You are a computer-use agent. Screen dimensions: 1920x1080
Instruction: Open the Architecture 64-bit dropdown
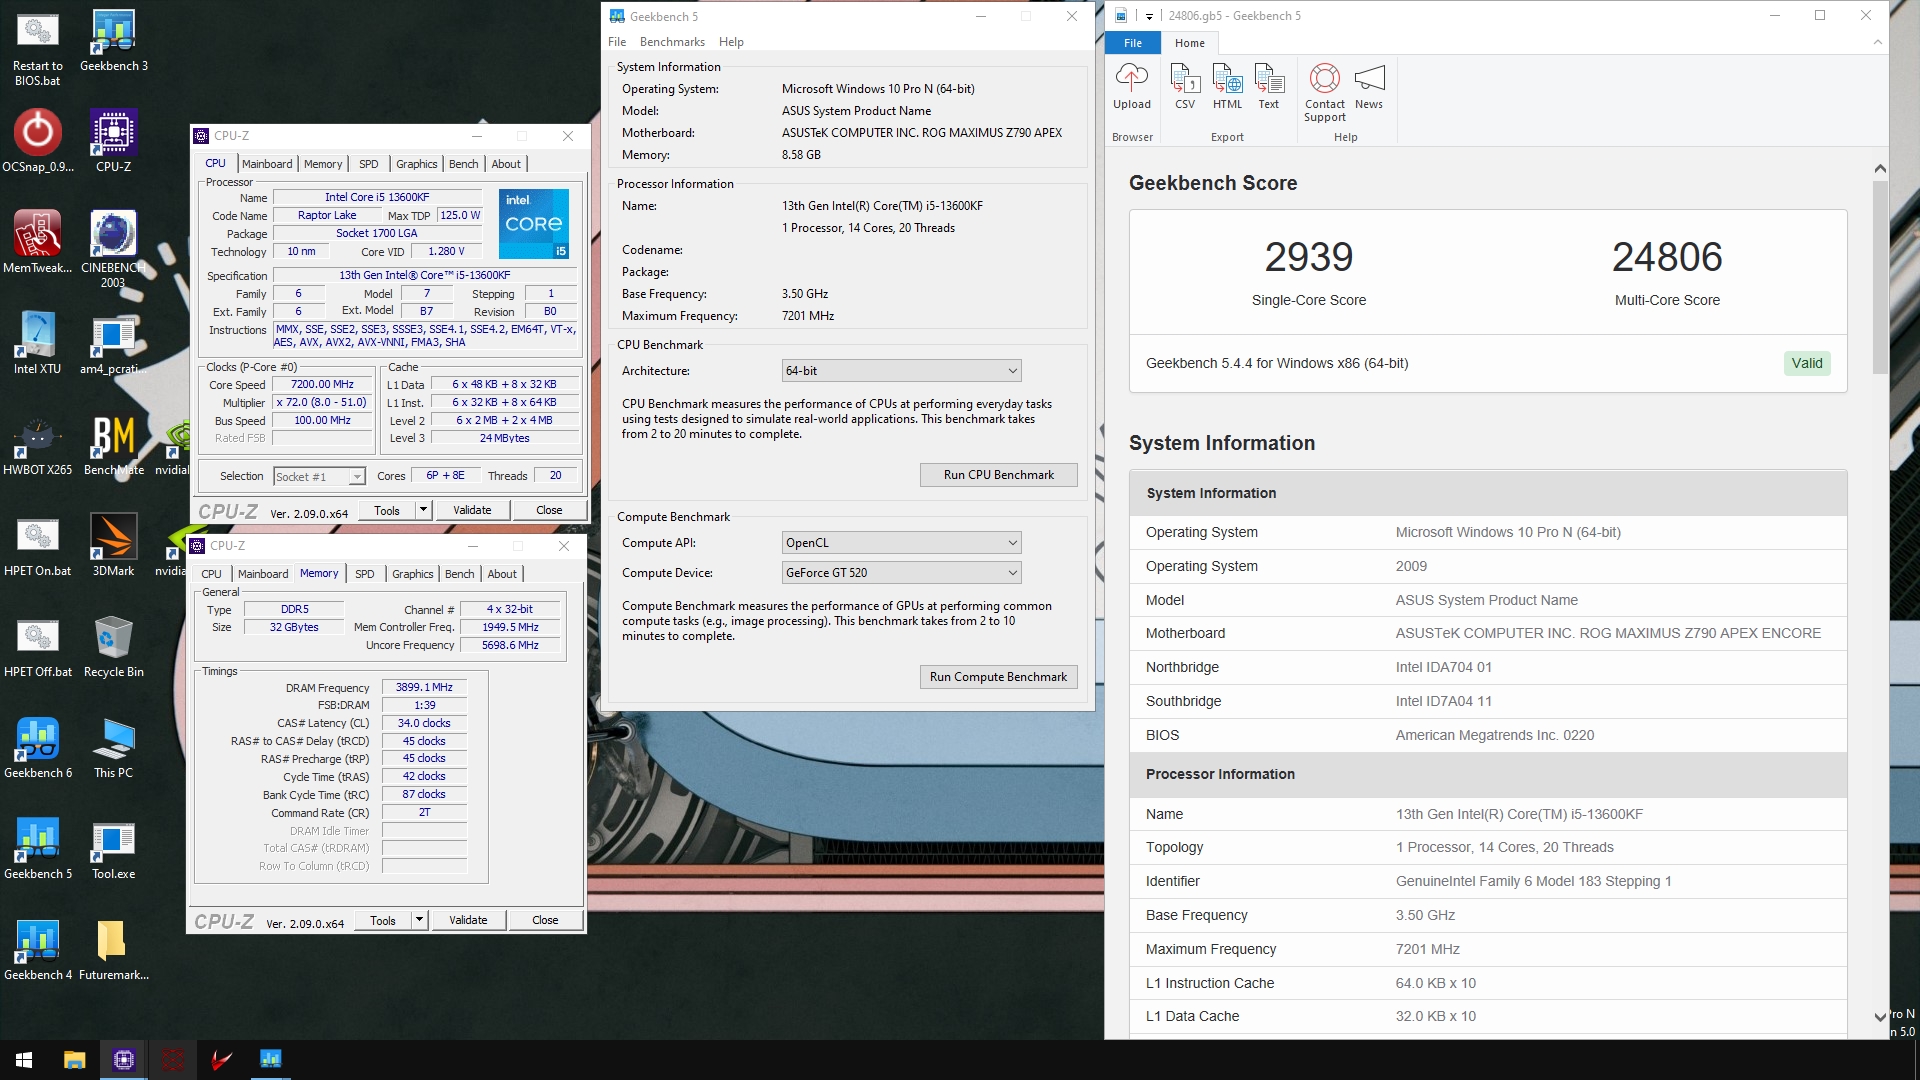click(901, 371)
